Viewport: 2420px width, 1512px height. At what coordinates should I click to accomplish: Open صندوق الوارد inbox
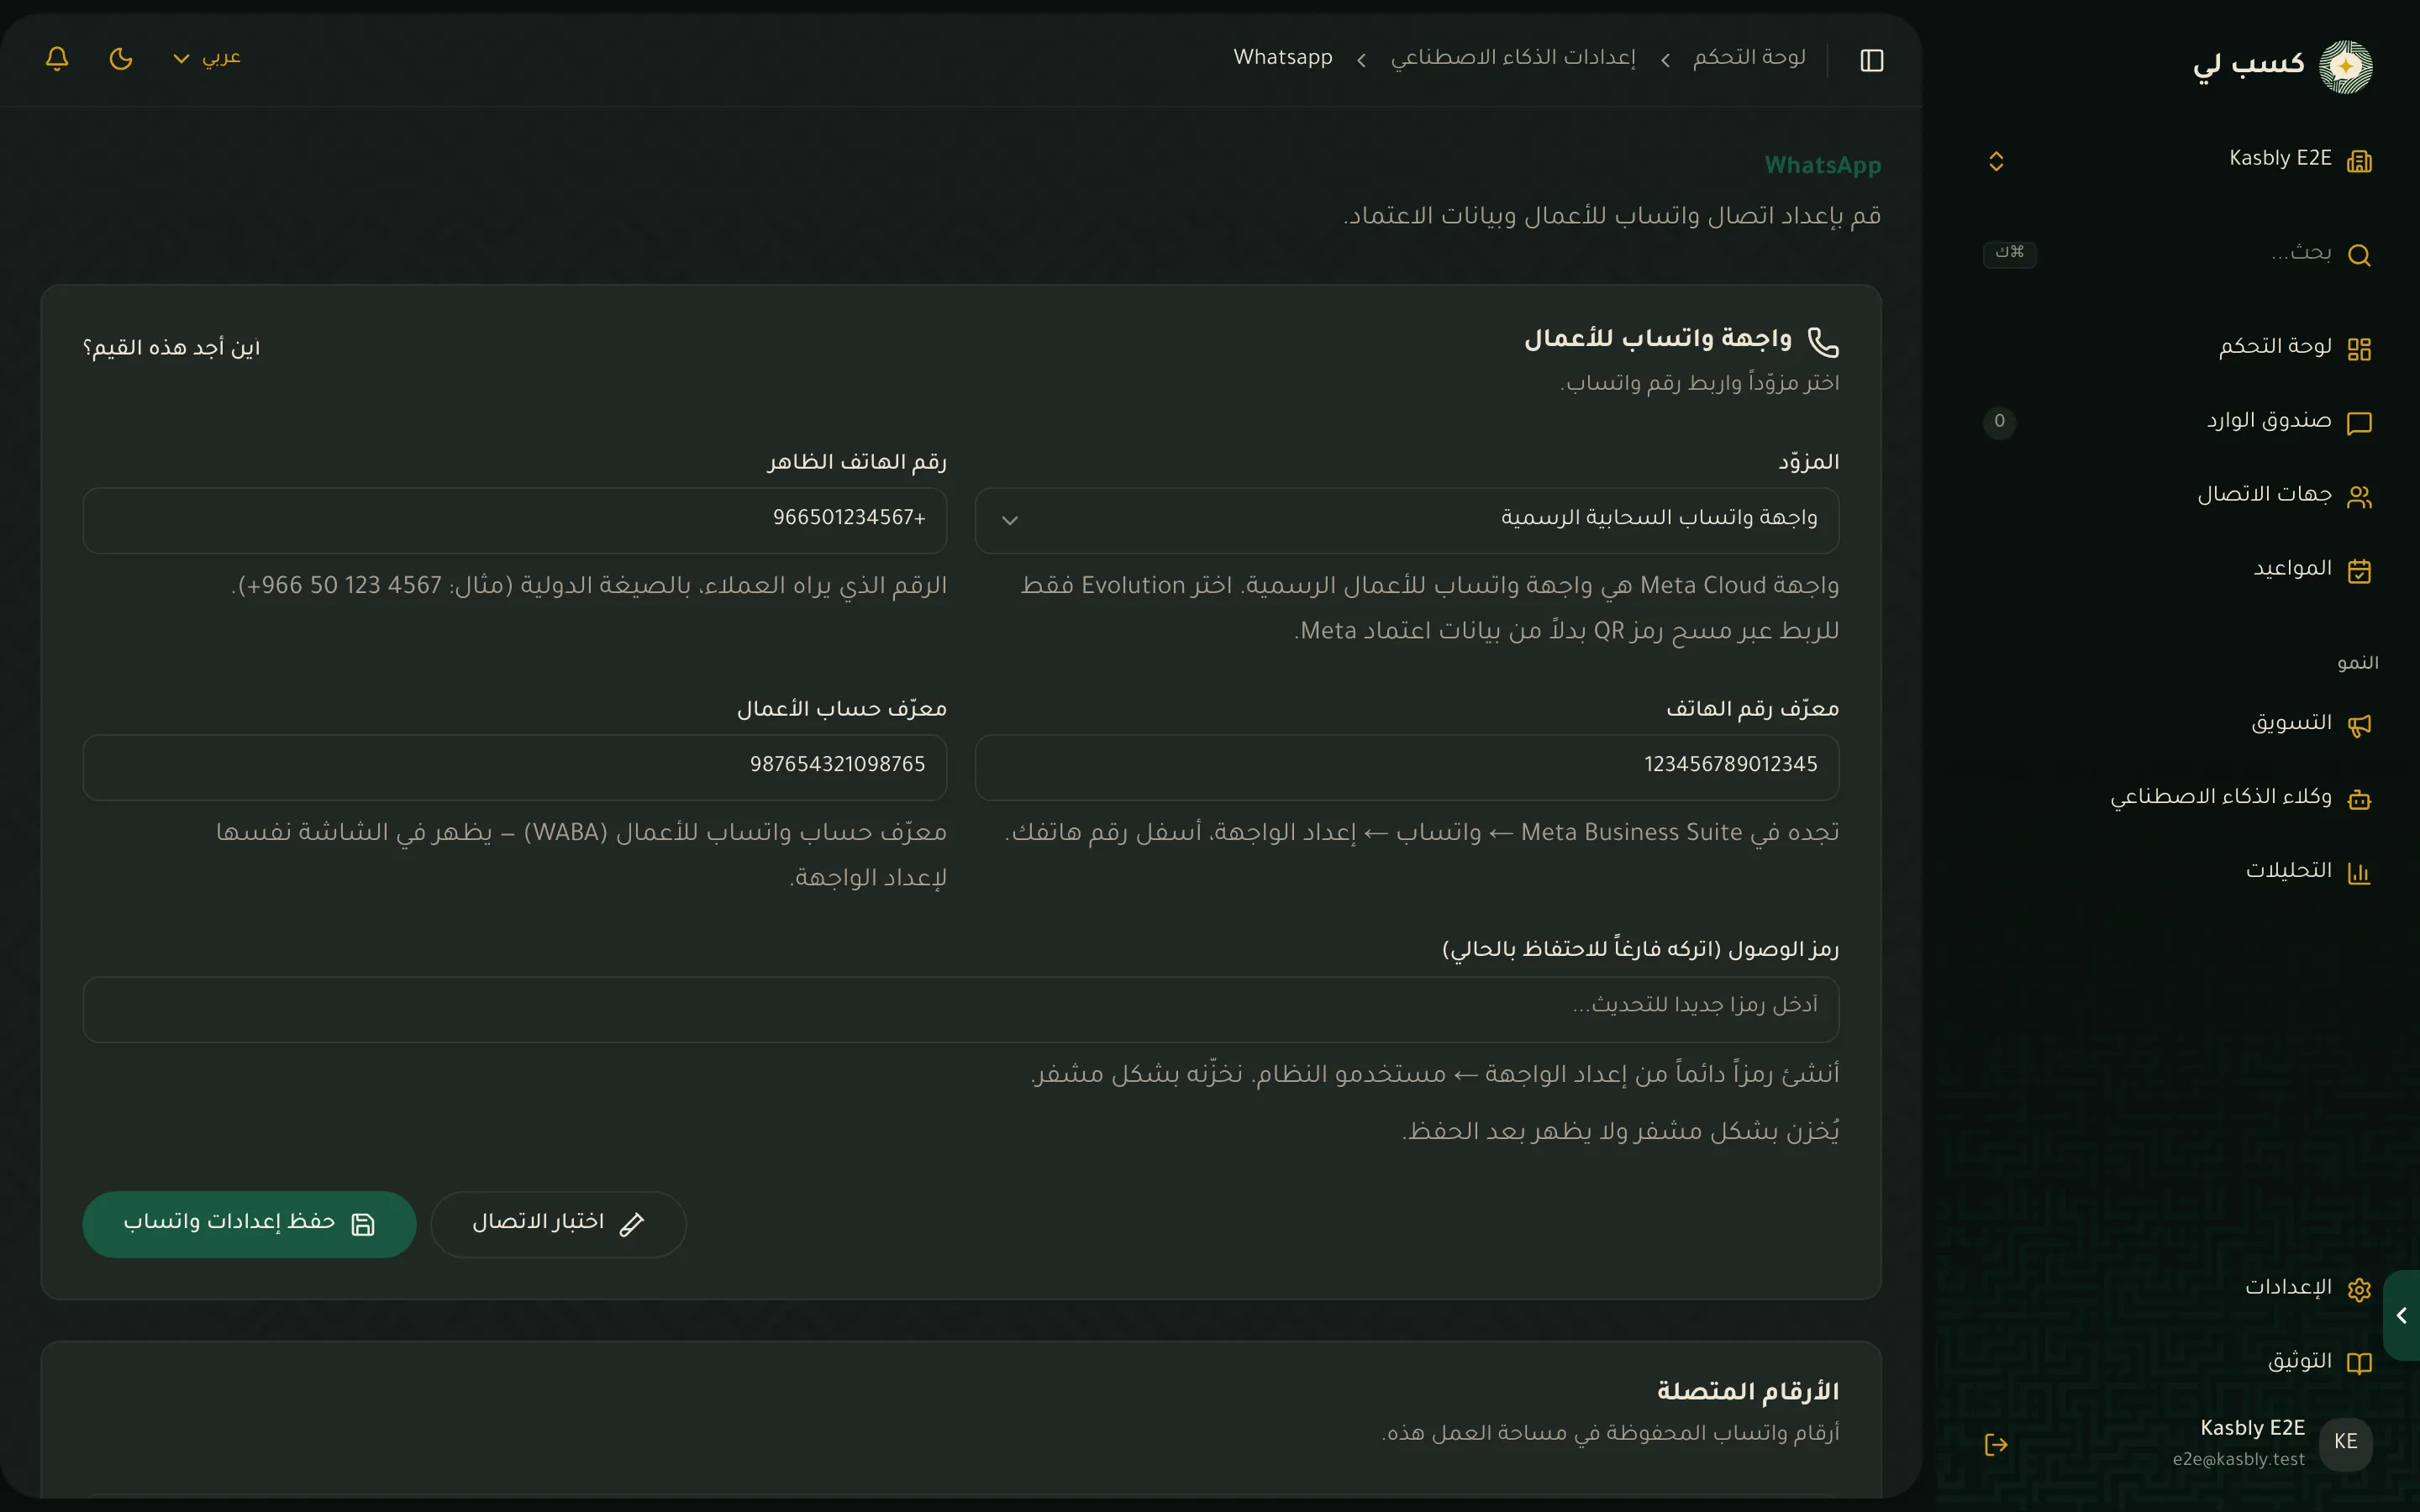pos(2178,422)
